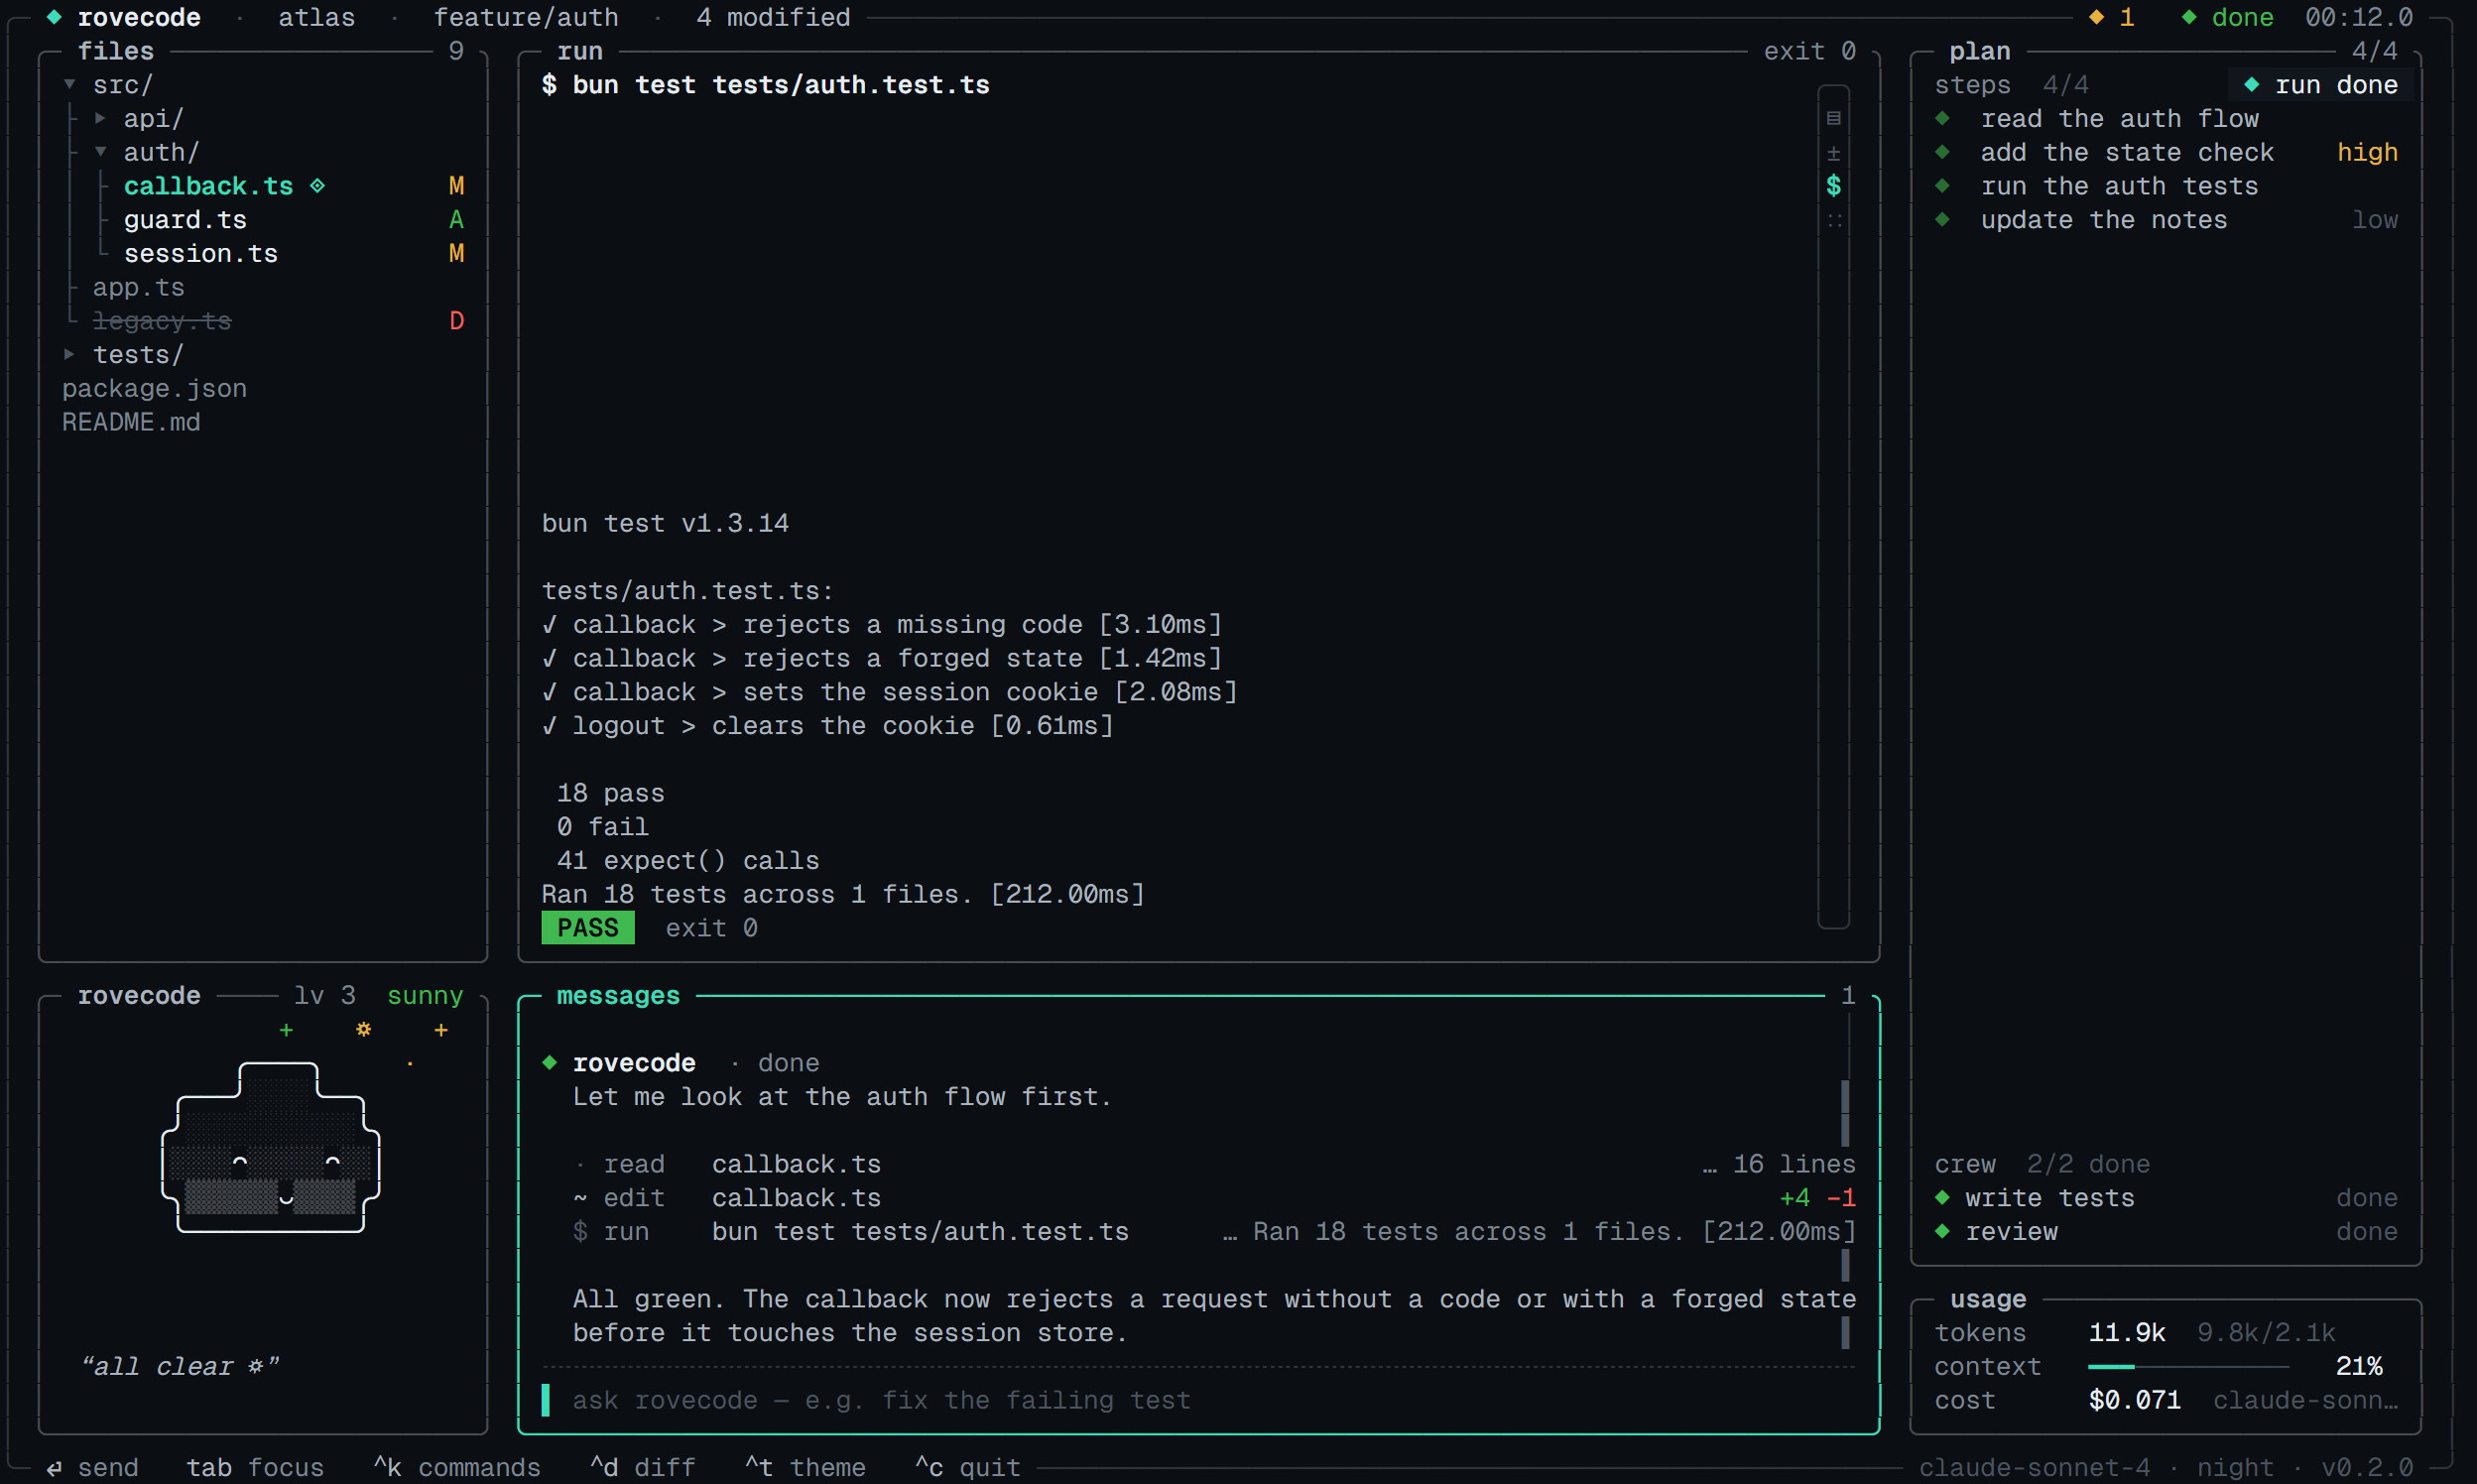Image resolution: width=2477 pixels, height=1484 pixels.
Task: Click the diamond beside 'update the notes'
Action: (x=1942, y=219)
